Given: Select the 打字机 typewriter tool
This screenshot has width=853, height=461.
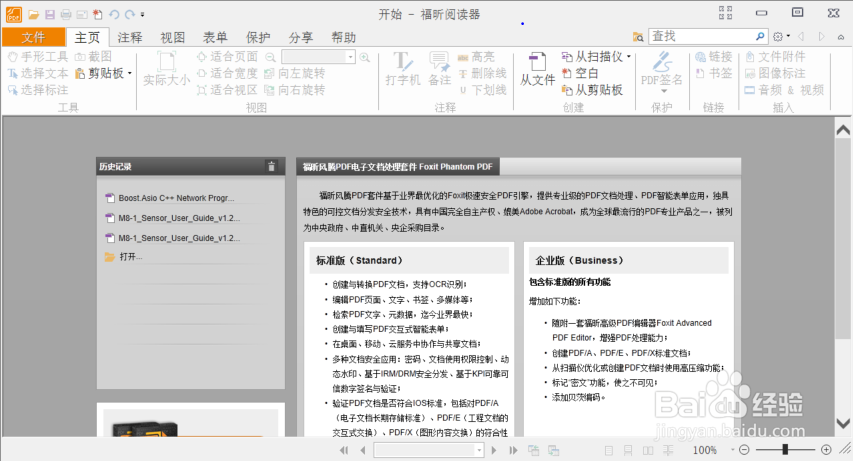Looking at the screenshot, I should (x=403, y=69).
